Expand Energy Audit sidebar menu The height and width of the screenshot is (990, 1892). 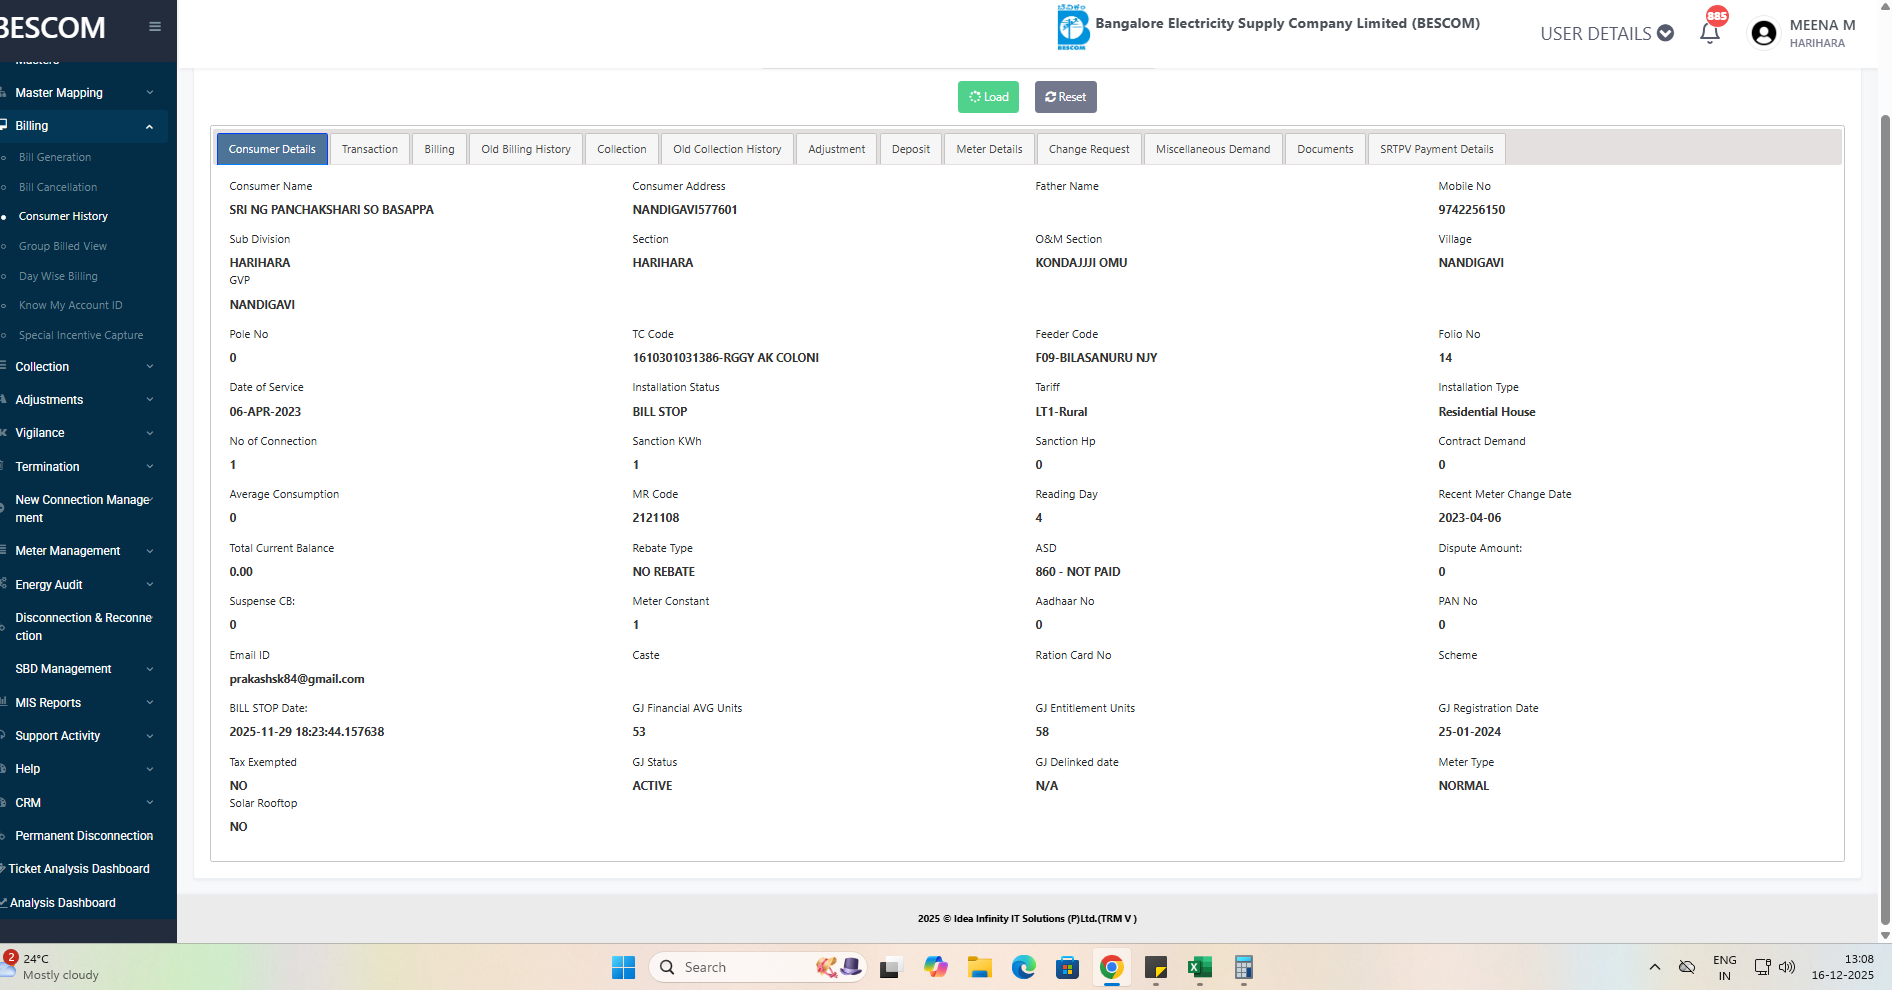pyautogui.click(x=82, y=585)
